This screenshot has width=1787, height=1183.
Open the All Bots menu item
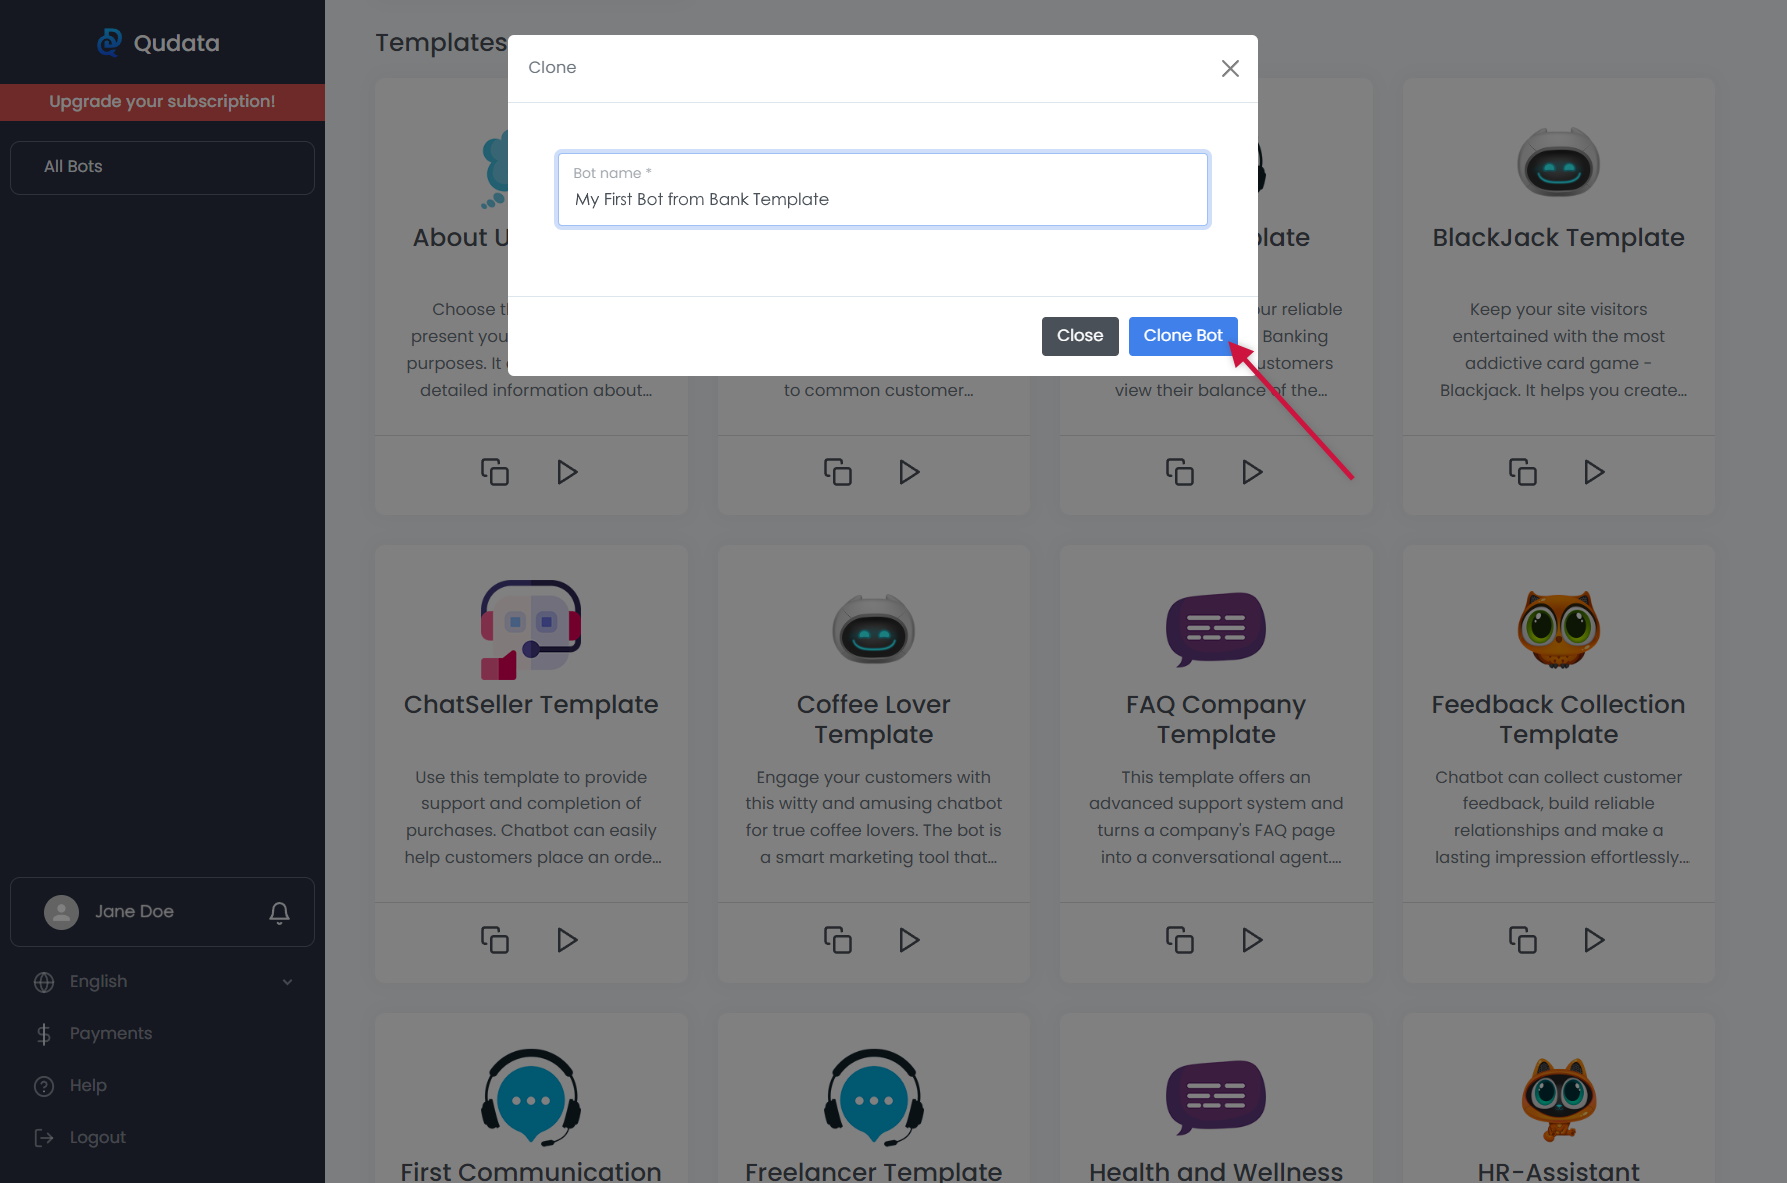[162, 167]
